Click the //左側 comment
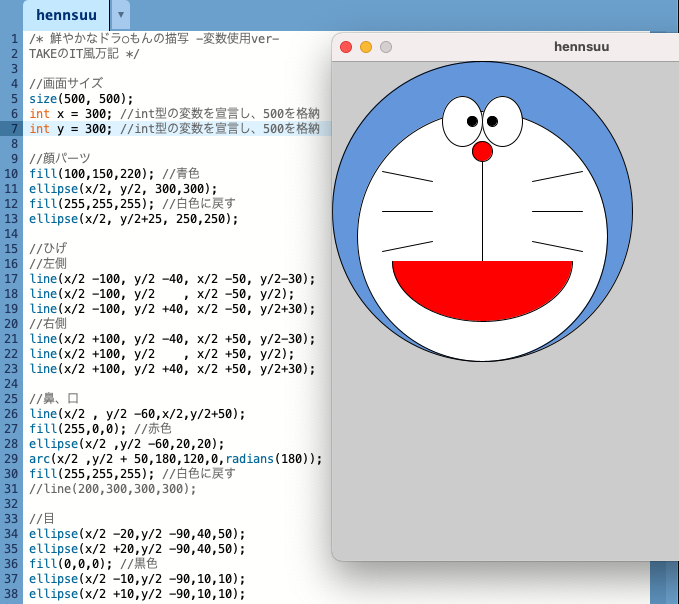 tap(48, 264)
